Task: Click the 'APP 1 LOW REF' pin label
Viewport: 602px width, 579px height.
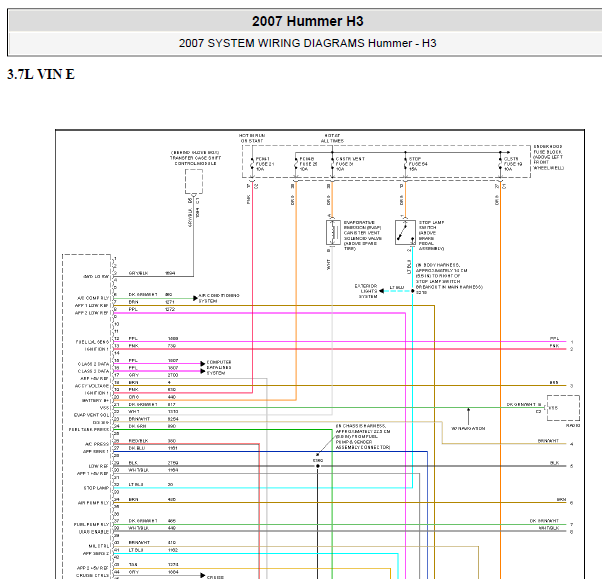Action: click(x=92, y=306)
